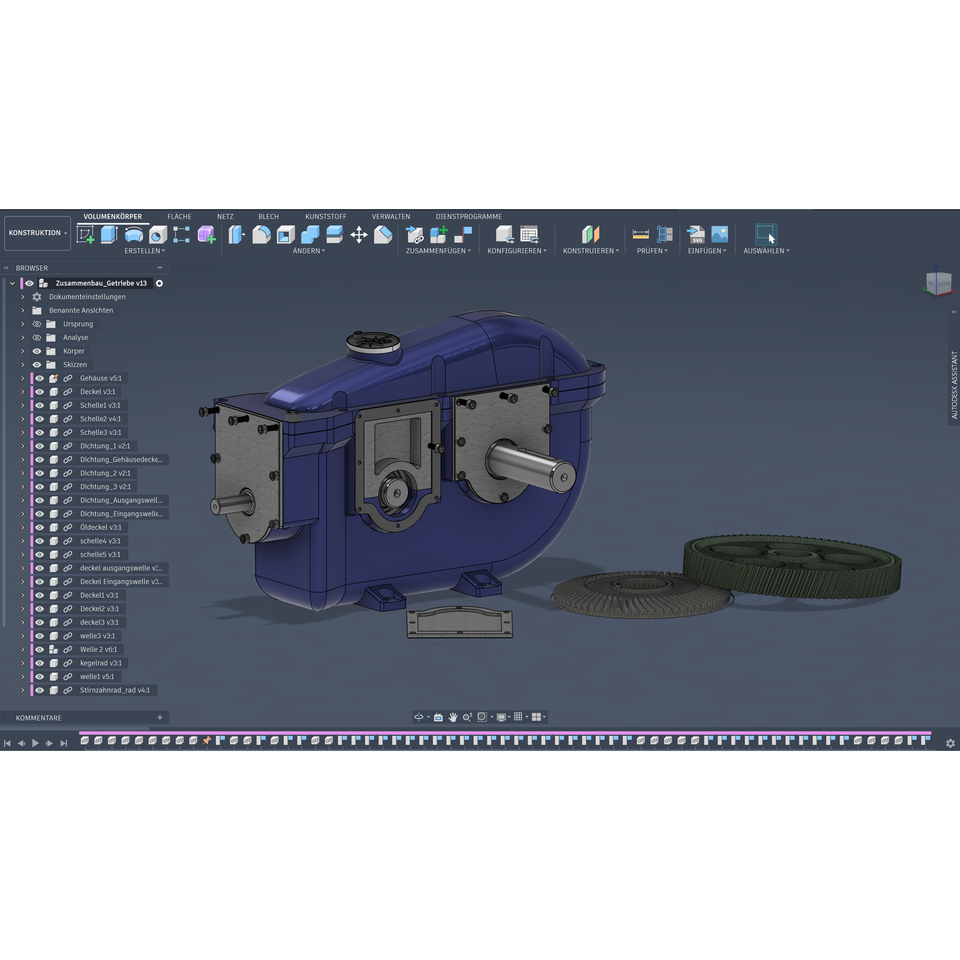
Task: Hide the Deckel v3:1 component
Action: pos(39,392)
